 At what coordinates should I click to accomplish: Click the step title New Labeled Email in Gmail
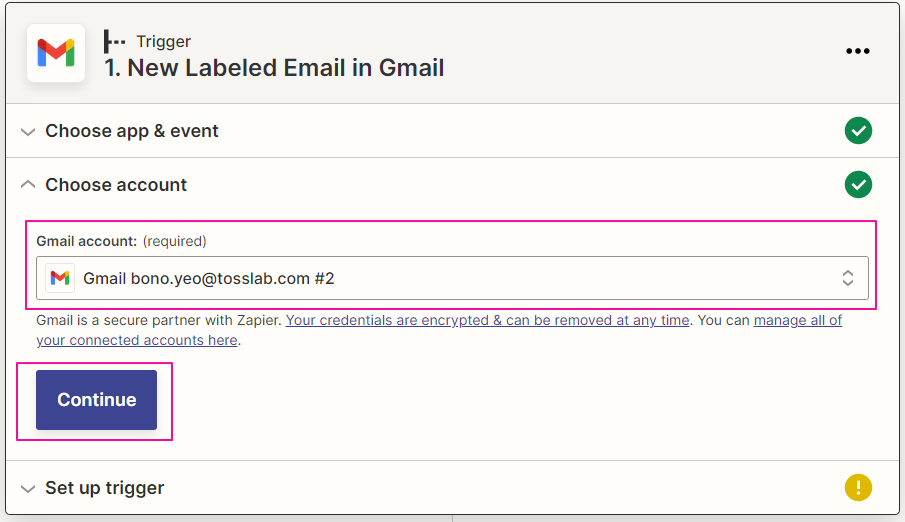275,68
